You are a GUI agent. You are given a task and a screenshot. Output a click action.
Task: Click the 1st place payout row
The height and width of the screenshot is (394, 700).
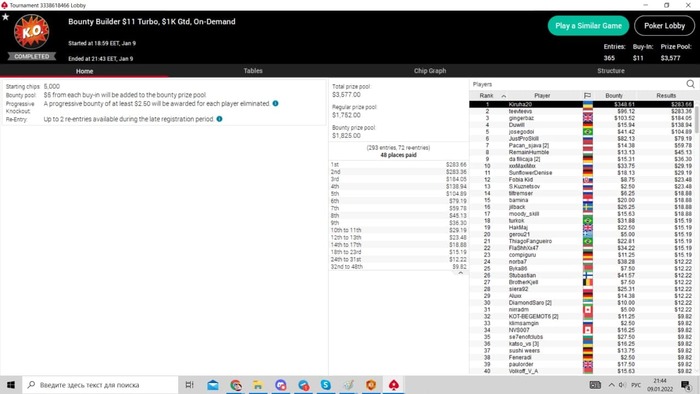(398, 165)
